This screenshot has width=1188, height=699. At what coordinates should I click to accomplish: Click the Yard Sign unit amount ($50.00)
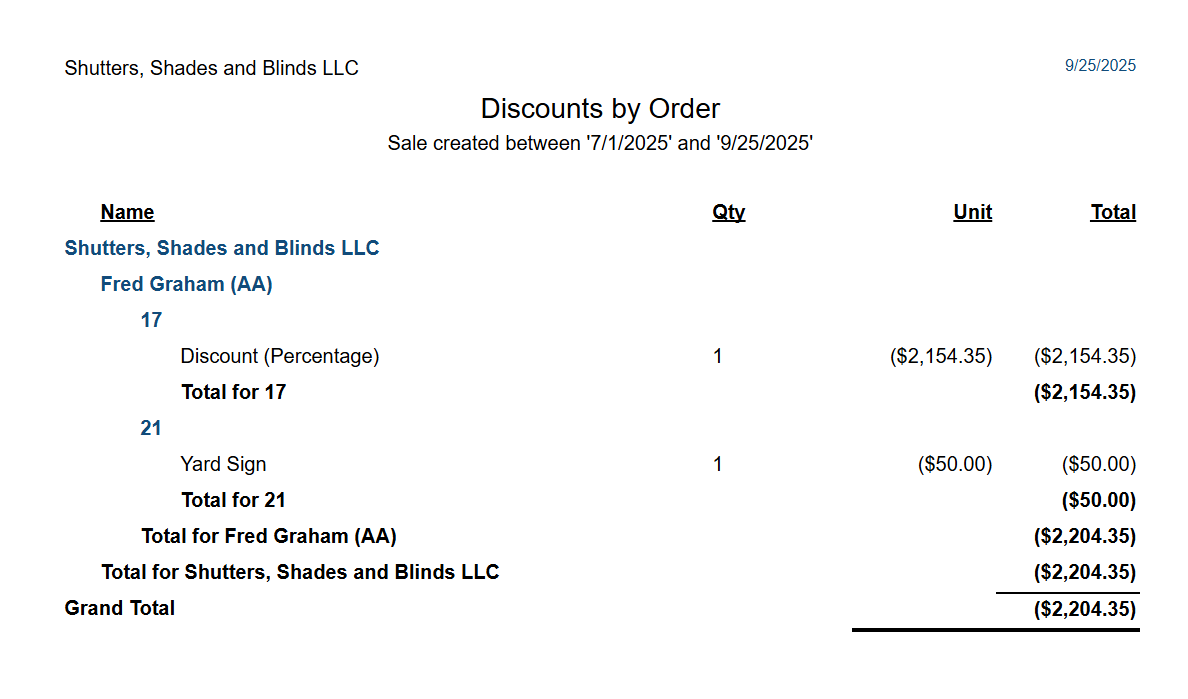(x=955, y=464)
